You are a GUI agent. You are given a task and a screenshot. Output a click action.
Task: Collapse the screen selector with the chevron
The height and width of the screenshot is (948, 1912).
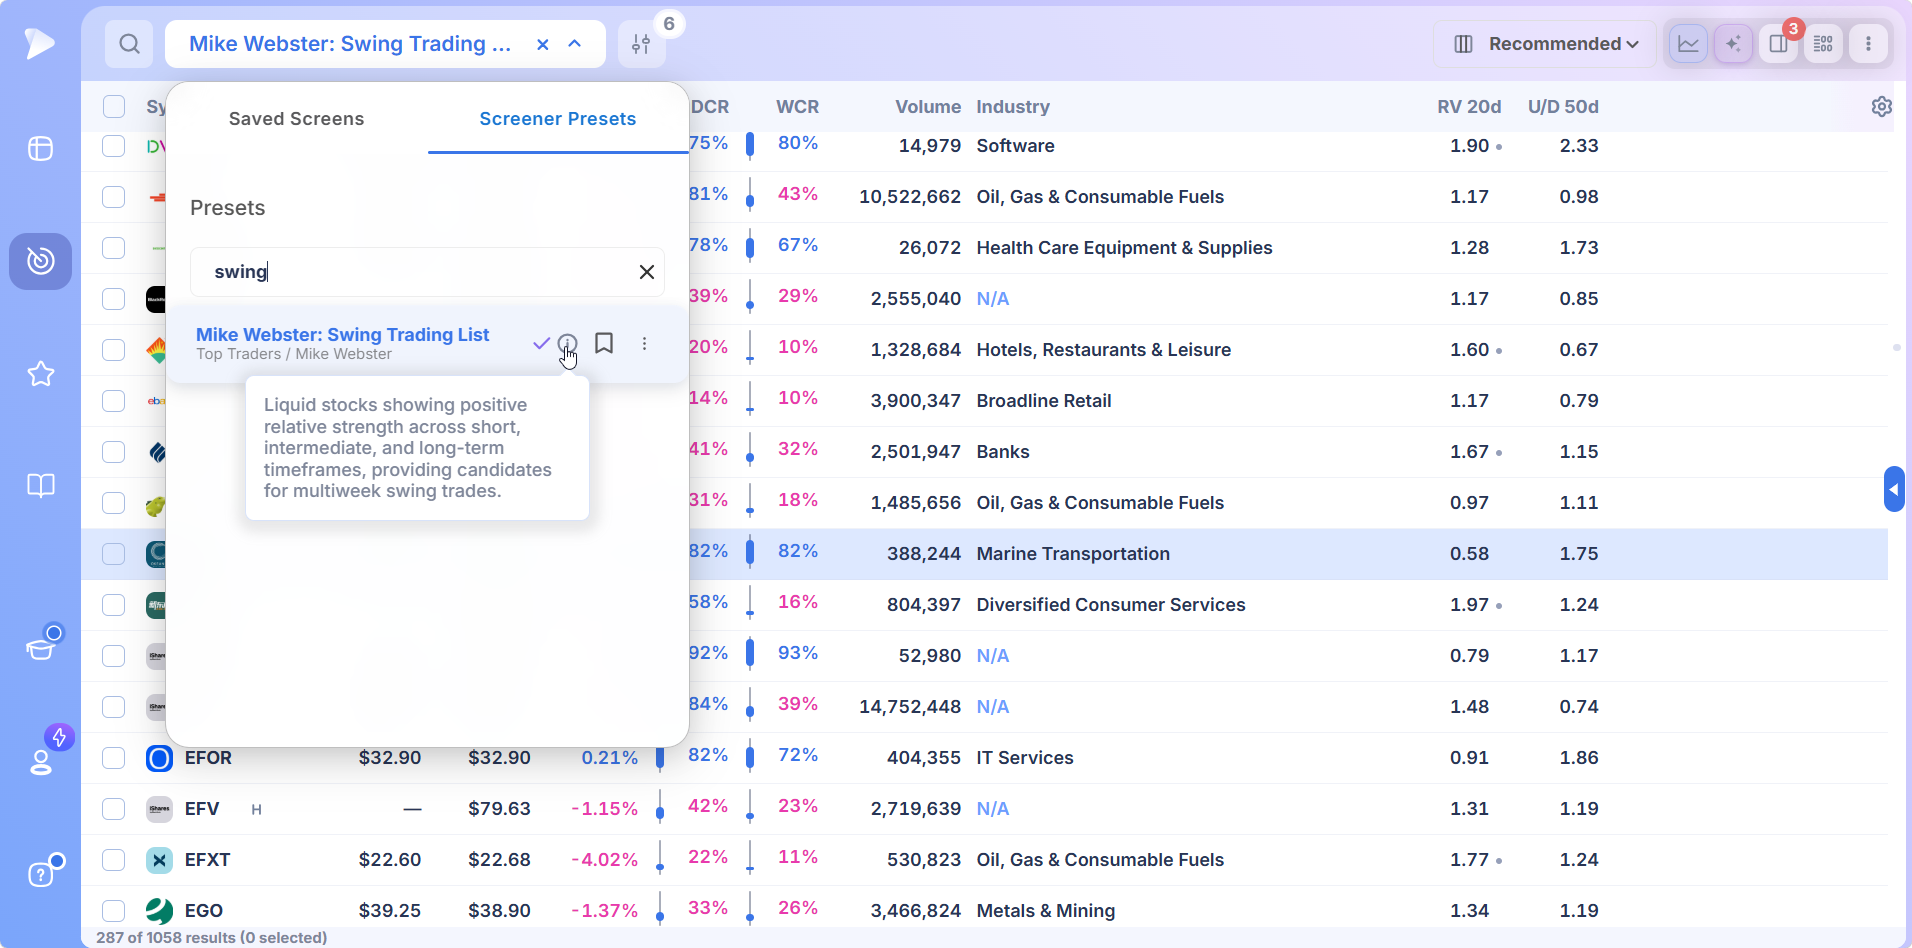pyautogui.click(x=575, y=44)
